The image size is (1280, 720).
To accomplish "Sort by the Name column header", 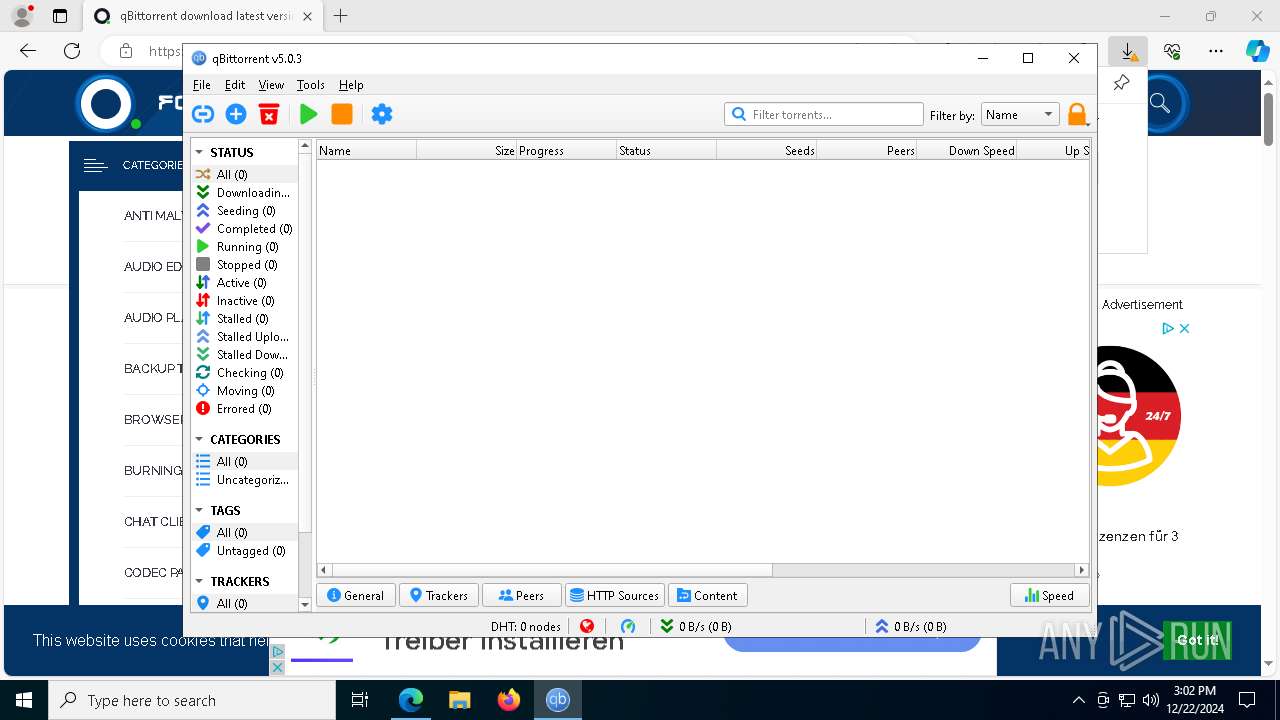I will 367,150.
